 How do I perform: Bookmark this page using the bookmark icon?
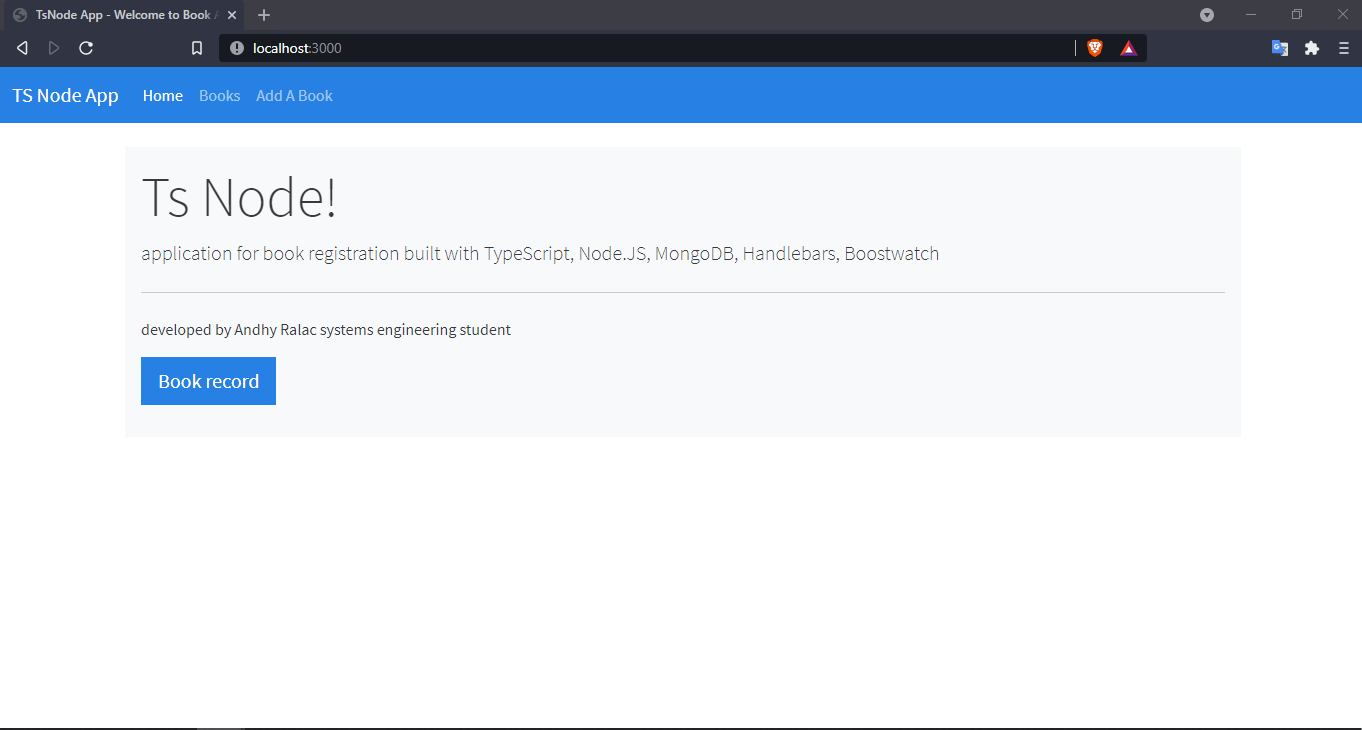coord(197,48)
